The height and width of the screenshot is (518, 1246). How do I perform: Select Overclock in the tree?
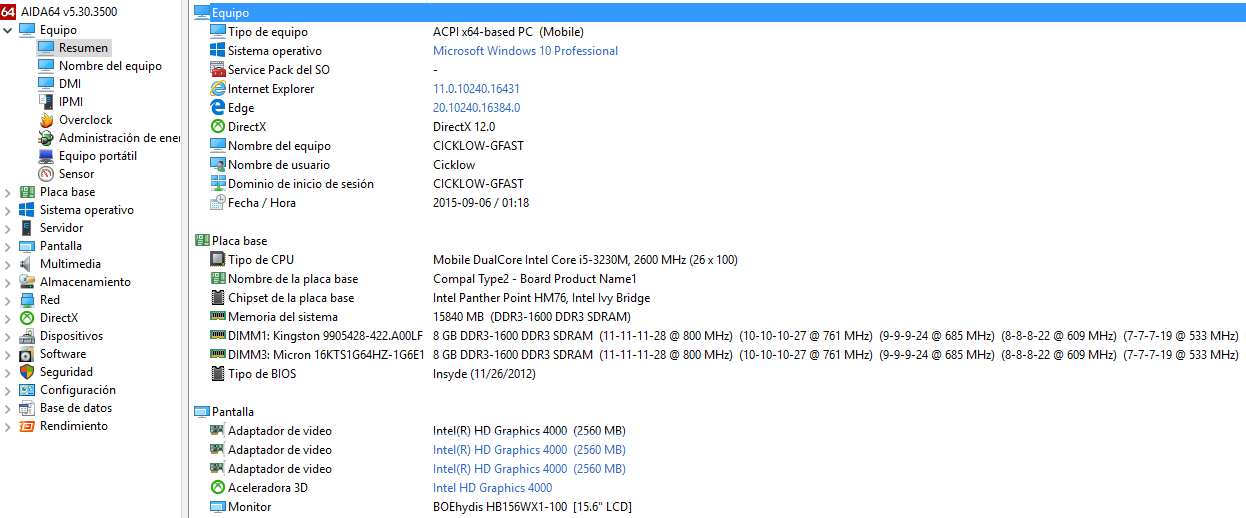tap(85, 120)
